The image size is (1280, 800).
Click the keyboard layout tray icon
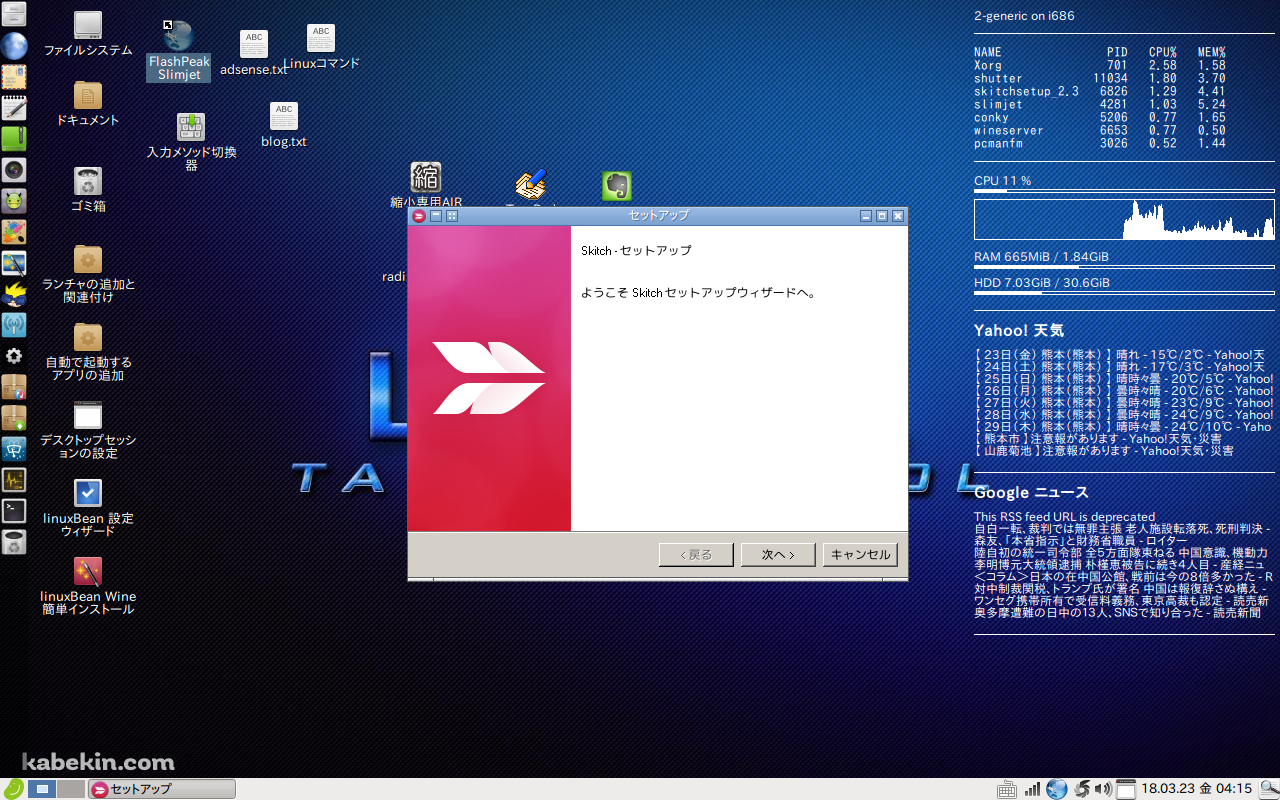pos(1006,789)
